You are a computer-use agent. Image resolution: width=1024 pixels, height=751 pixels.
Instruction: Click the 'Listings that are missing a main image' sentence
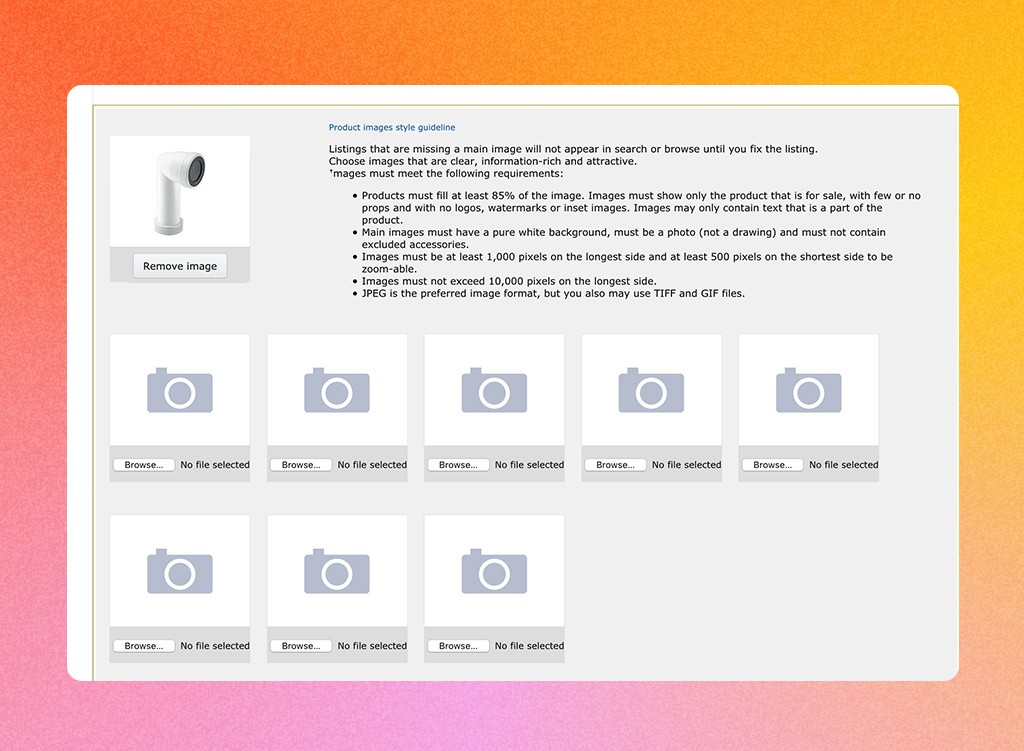point(573,149)
